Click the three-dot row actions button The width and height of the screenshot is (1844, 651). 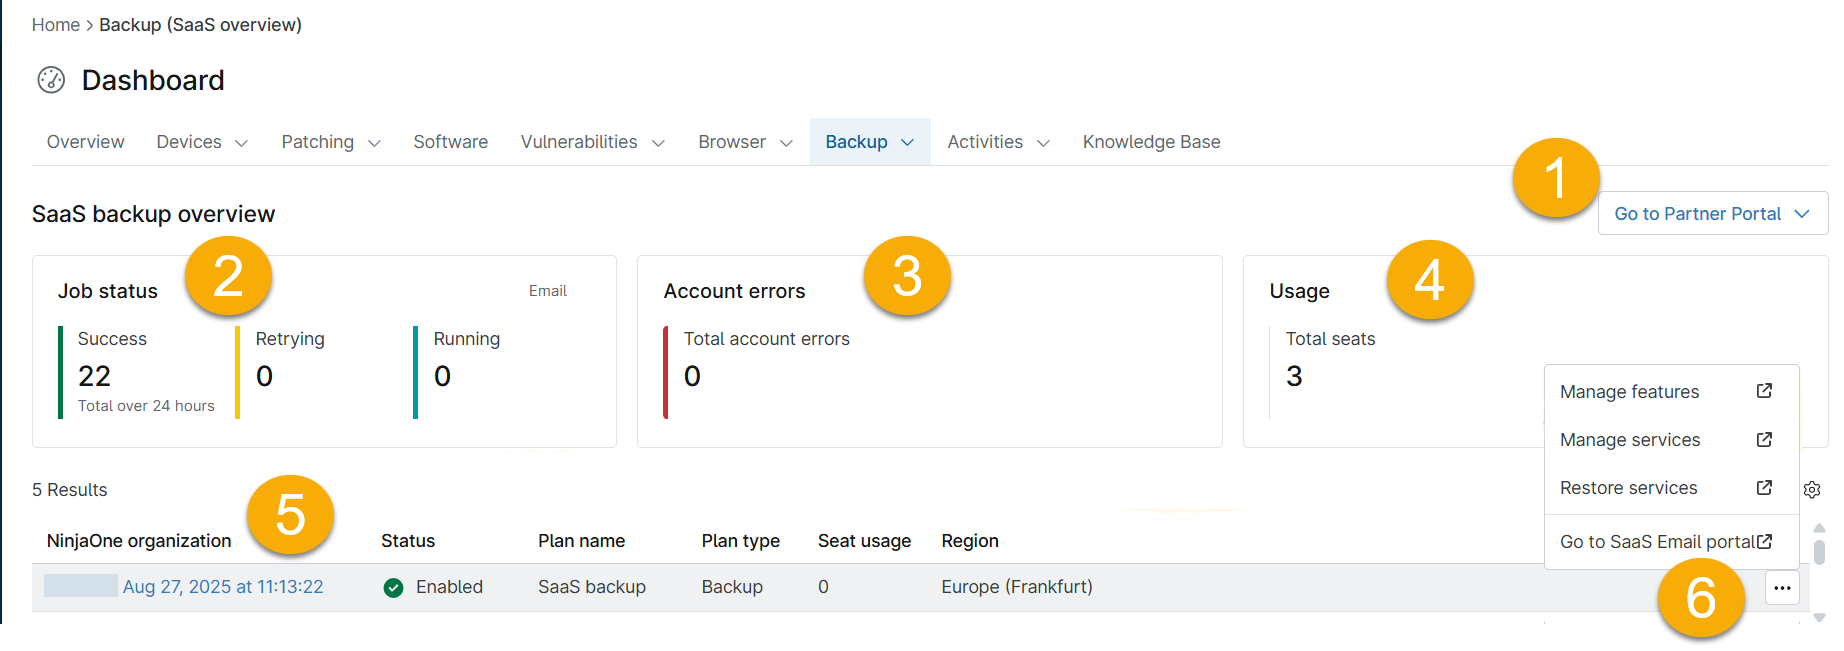(1782, 588)
